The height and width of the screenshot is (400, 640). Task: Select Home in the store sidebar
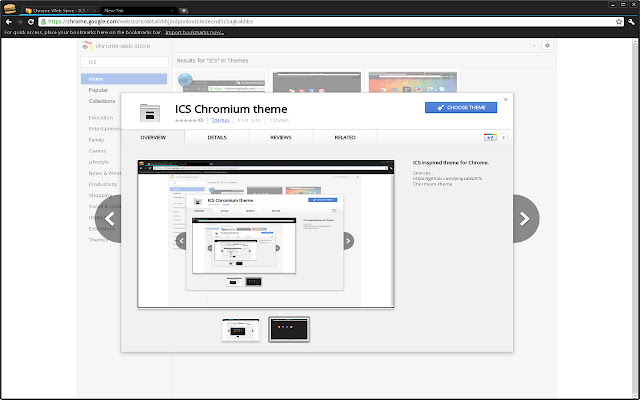point(124,79)
